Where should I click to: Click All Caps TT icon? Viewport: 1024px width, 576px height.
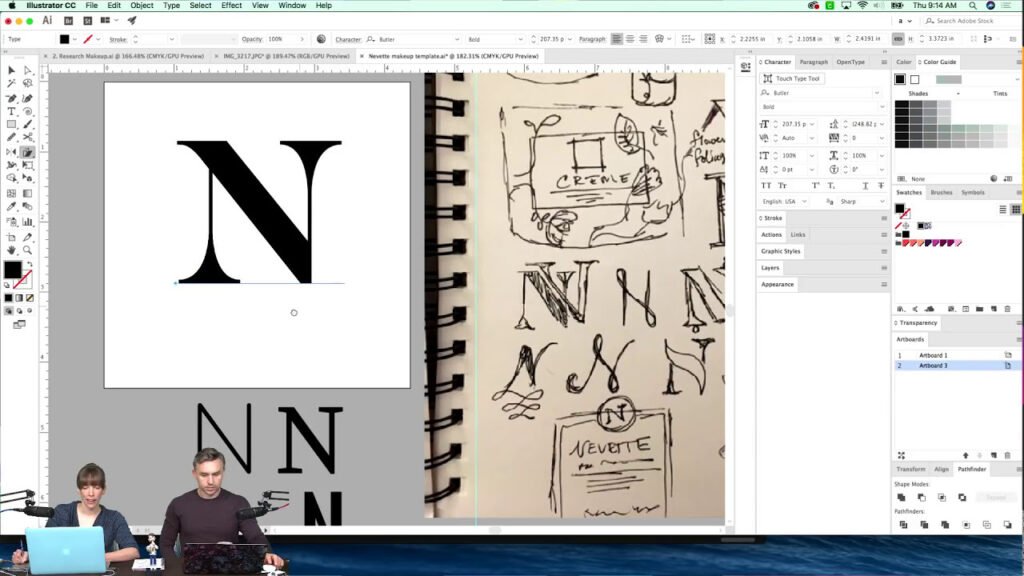pos(765,185)
